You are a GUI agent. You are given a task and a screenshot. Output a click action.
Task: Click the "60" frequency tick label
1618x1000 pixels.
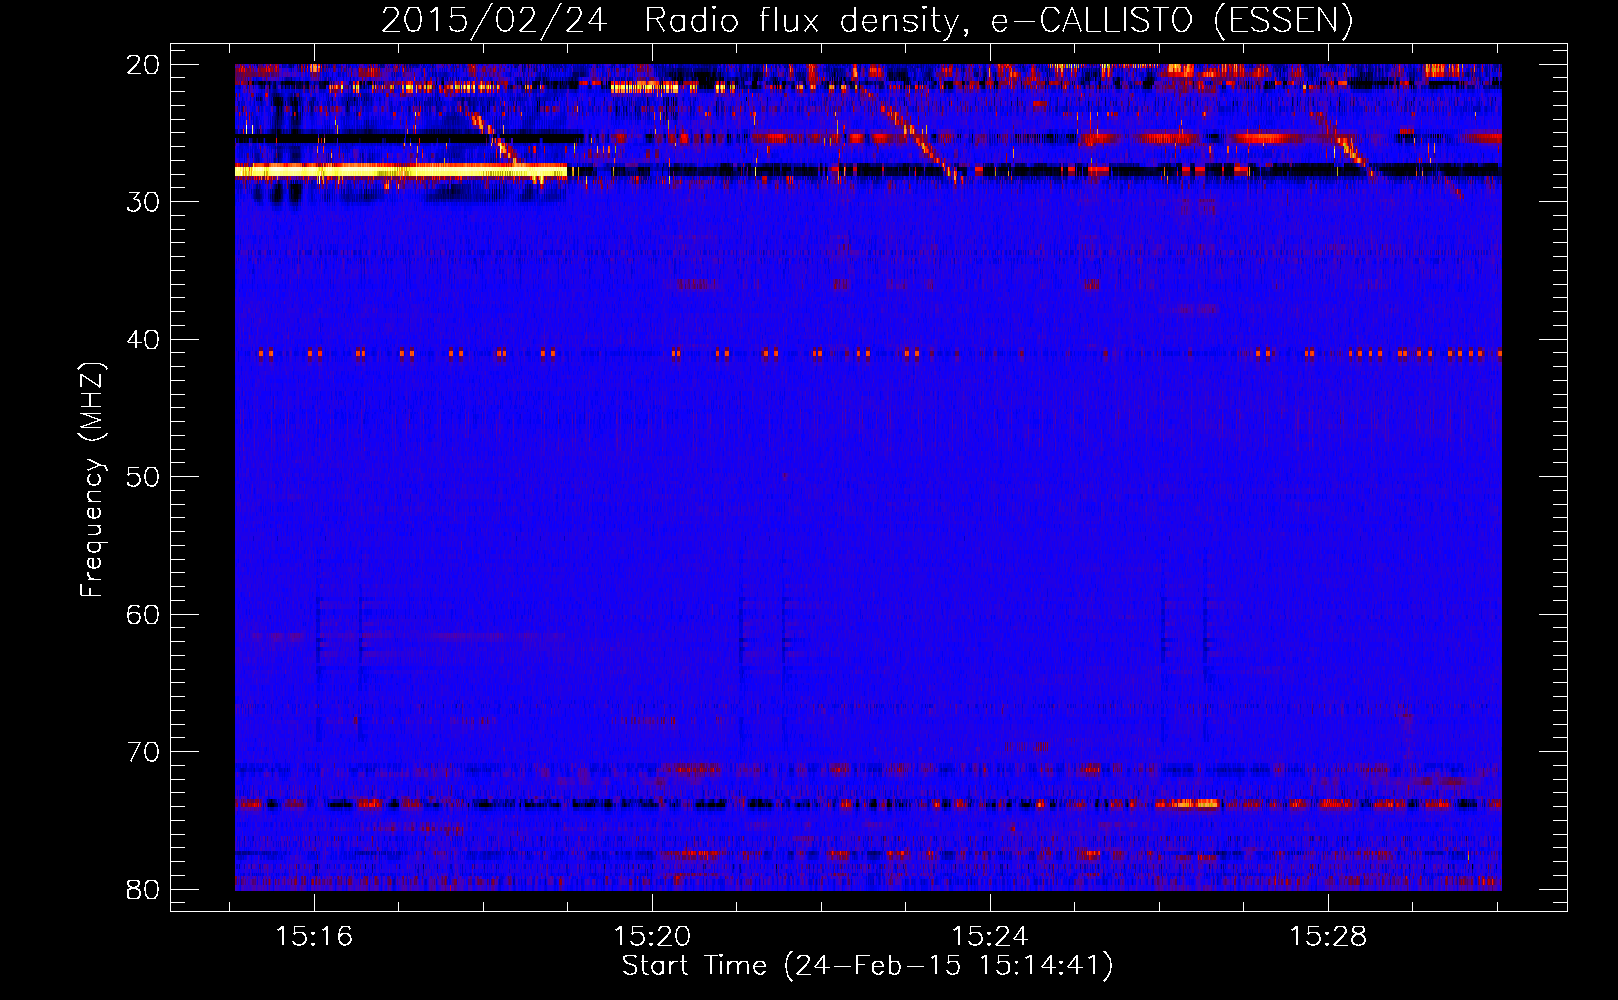point(144,614)
